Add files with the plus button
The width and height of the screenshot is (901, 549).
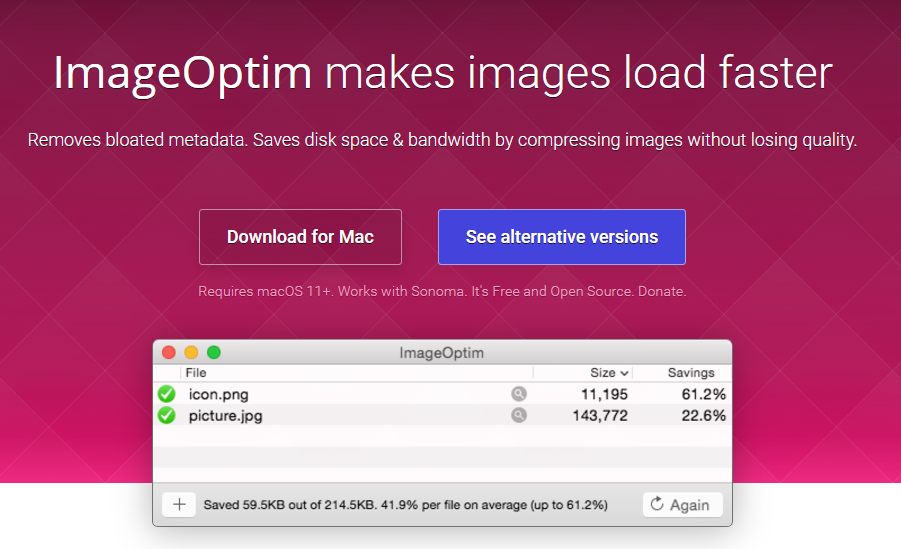coord(179,505)
